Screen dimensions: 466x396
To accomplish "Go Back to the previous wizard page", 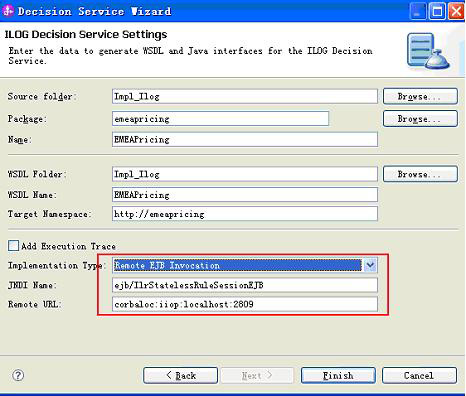I will 180,375.
